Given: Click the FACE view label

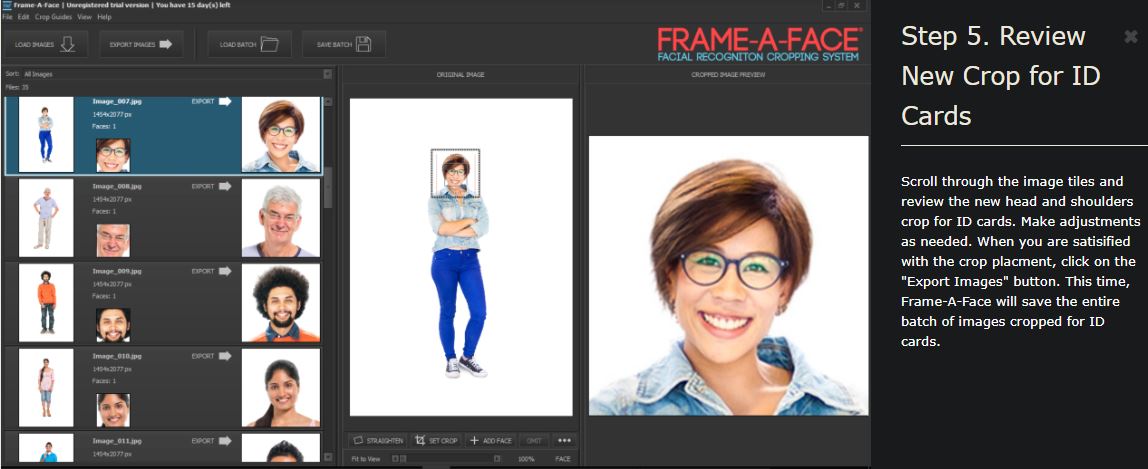Looking at the screenshot, I should [562, 459].
